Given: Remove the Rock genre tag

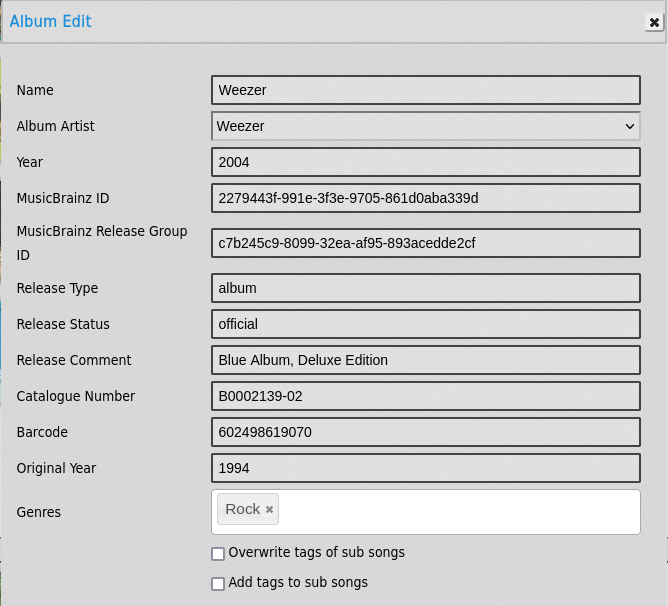Looking at the screenshot, I should tap(269, 510).
